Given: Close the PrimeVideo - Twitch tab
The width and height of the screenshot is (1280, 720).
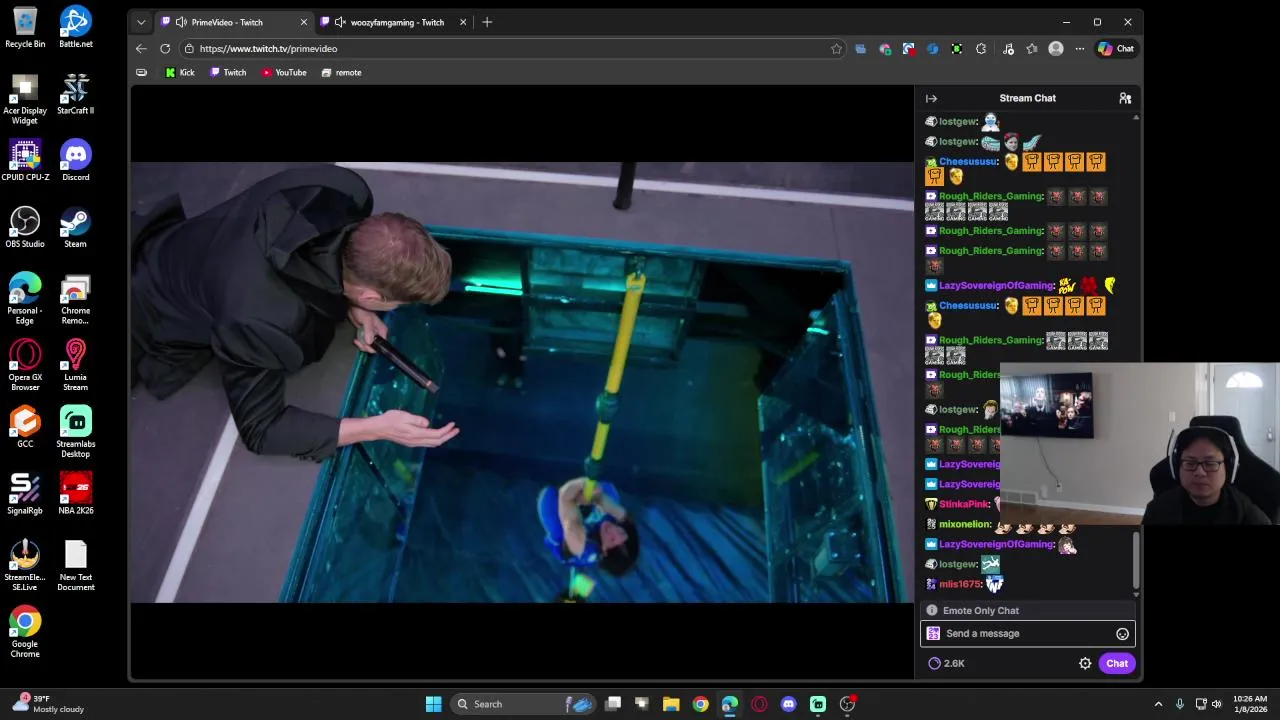Looking at the screenshot, I should 304,22.
